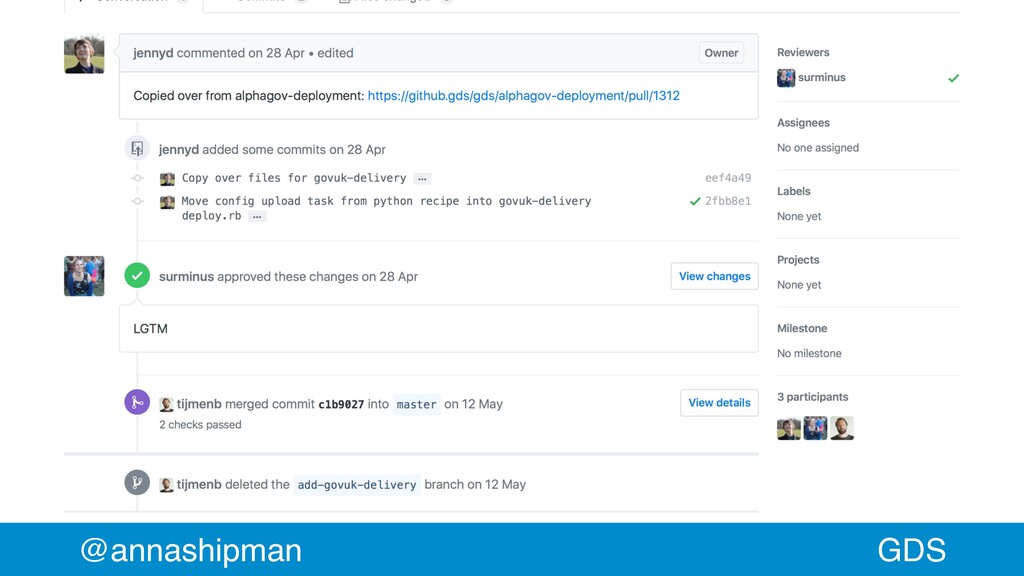The height and width of the screenshot is (576, 1024).
Task: Click surminus username in approval line
Action: click(x=186, y=276)
